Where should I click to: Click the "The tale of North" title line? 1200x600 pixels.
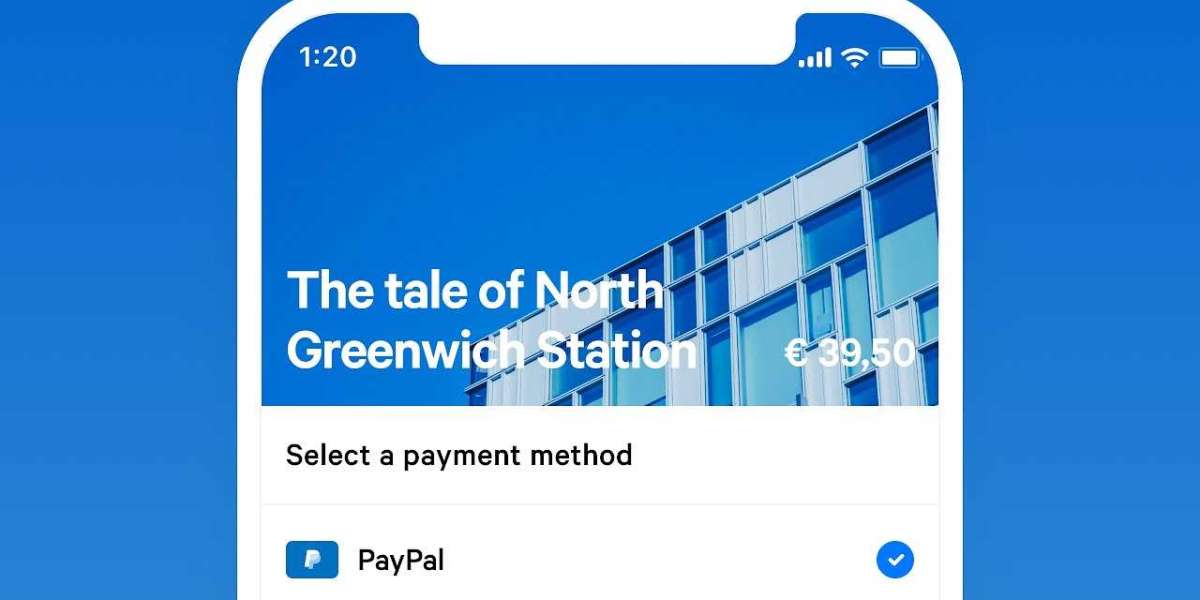click(x=476, y=290)
